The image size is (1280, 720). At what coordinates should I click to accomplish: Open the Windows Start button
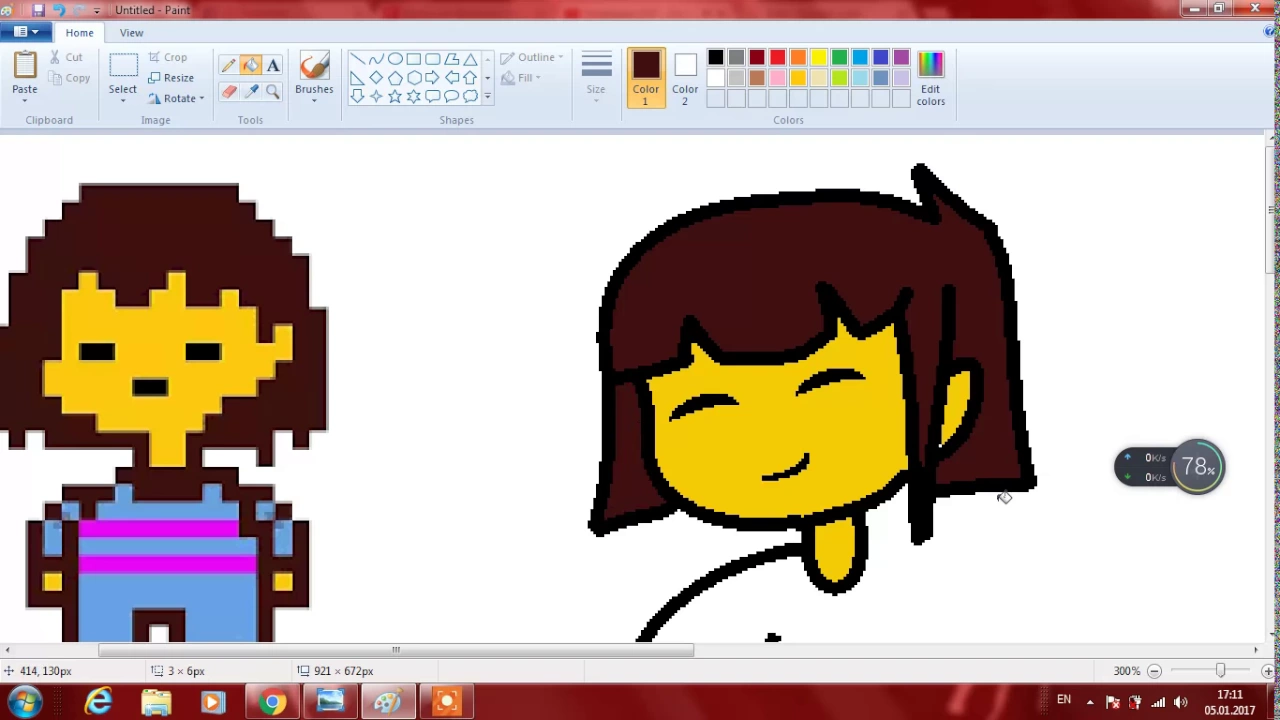click(25, 702)
